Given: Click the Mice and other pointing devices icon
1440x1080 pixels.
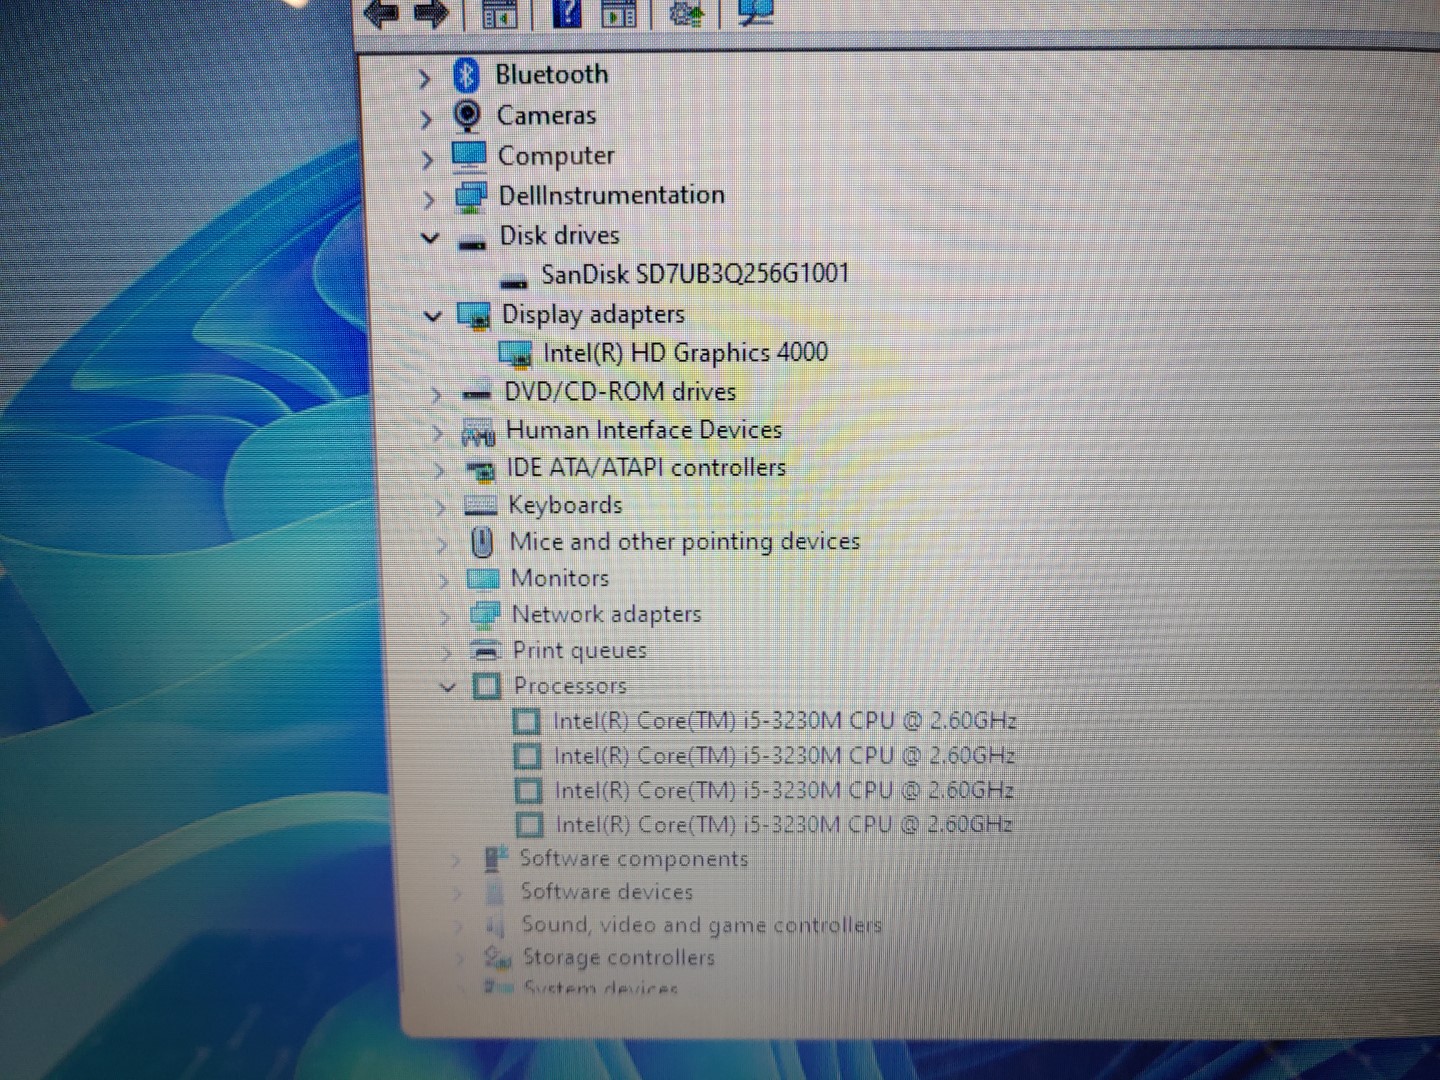Looking at the screenshot, I should tap(482, 542).
